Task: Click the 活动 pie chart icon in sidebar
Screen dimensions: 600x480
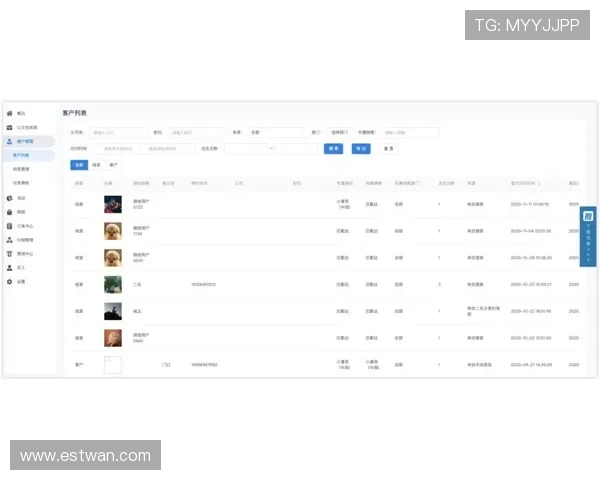Action: tap(9, 198)
